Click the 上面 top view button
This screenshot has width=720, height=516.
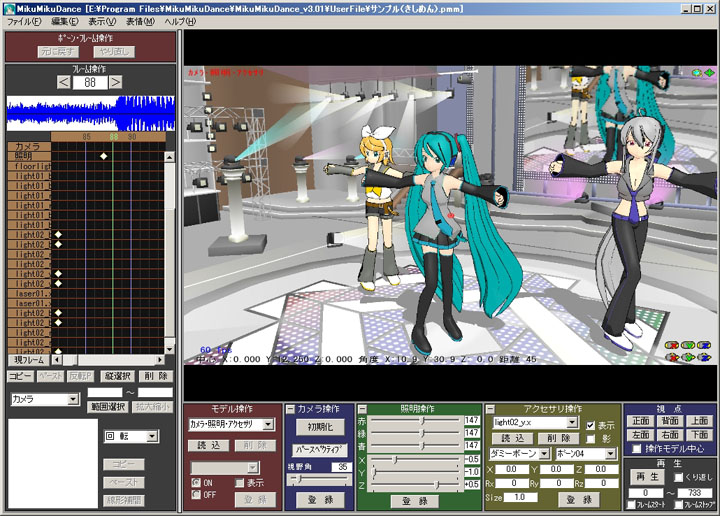699,421
